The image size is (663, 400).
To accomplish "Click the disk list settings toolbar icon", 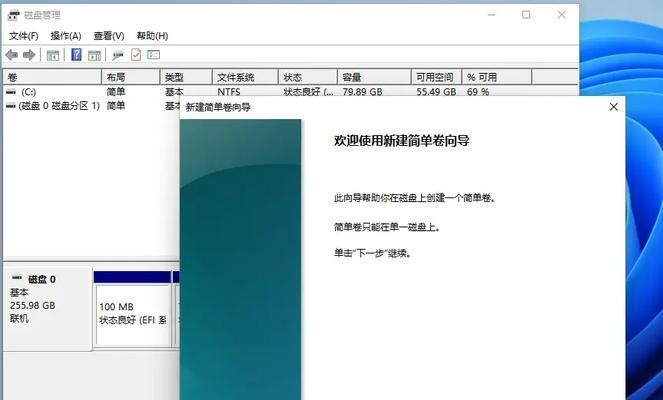I will (153, 55).
